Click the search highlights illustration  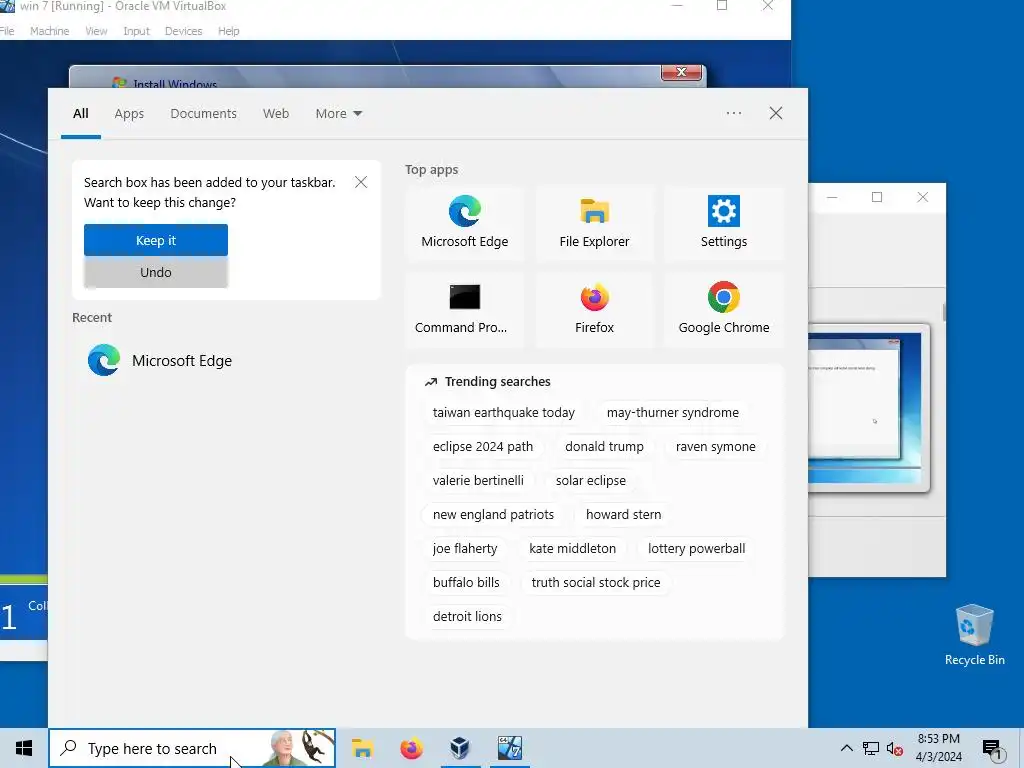(x=299, y=748)
